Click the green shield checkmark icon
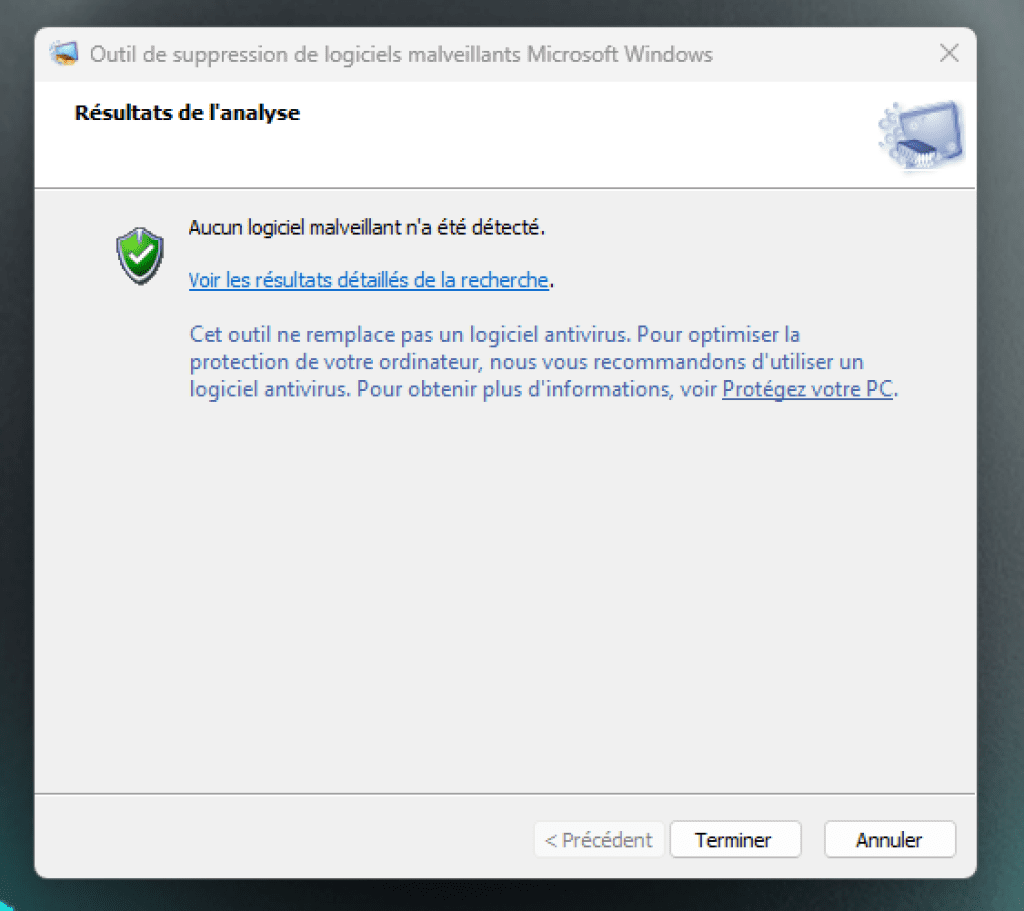This screenshot has width=1024, height=911. pos(140,255)
